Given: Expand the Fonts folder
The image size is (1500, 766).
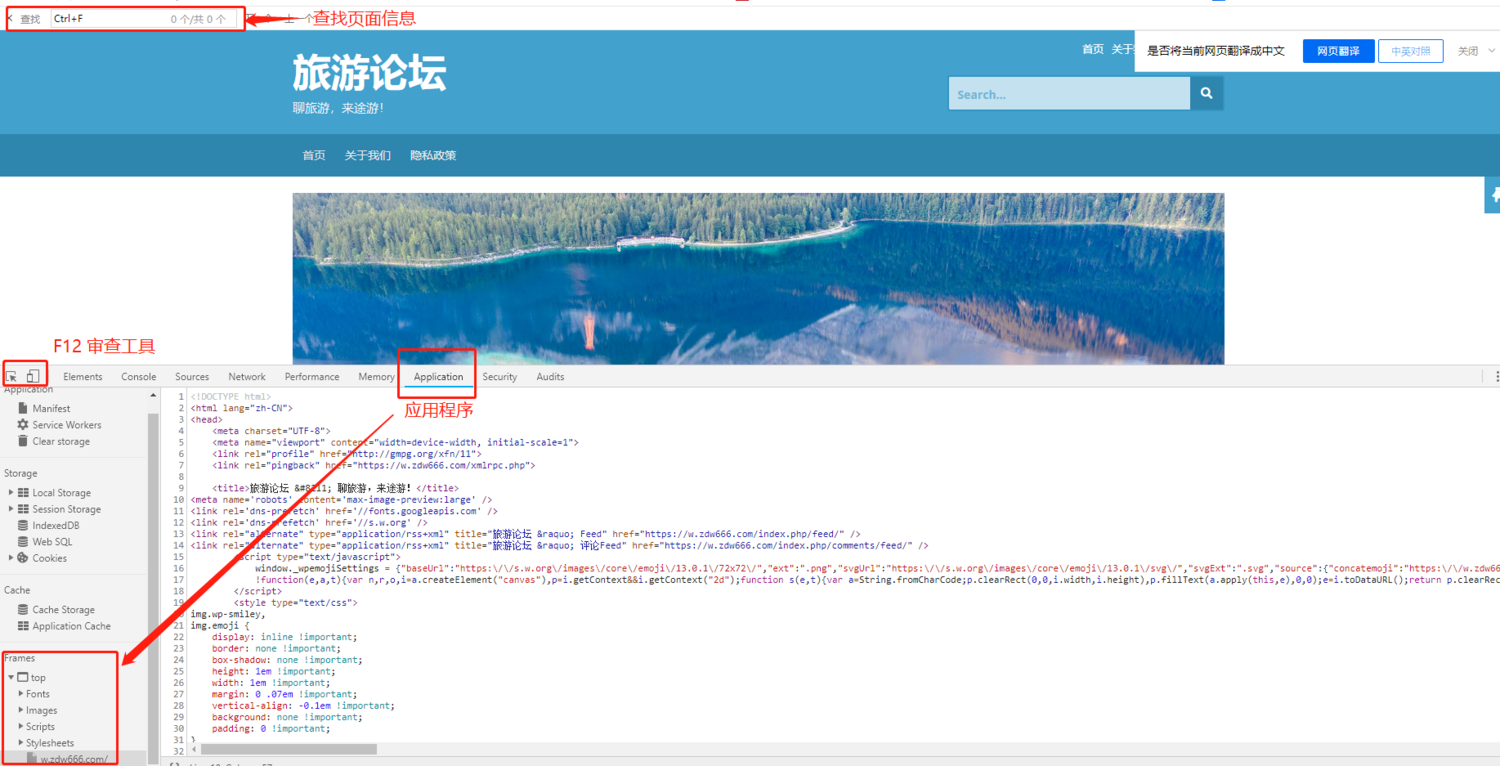Looking at the screenshot, I should coord(21,693).
